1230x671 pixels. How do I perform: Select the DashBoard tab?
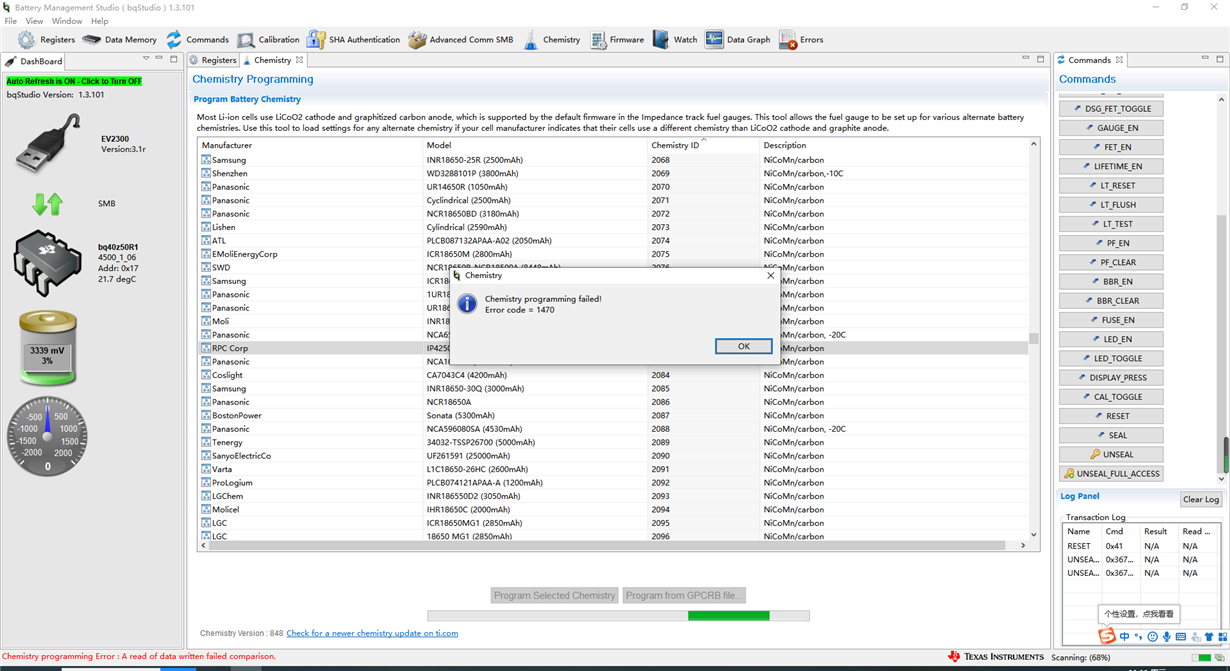34,61
